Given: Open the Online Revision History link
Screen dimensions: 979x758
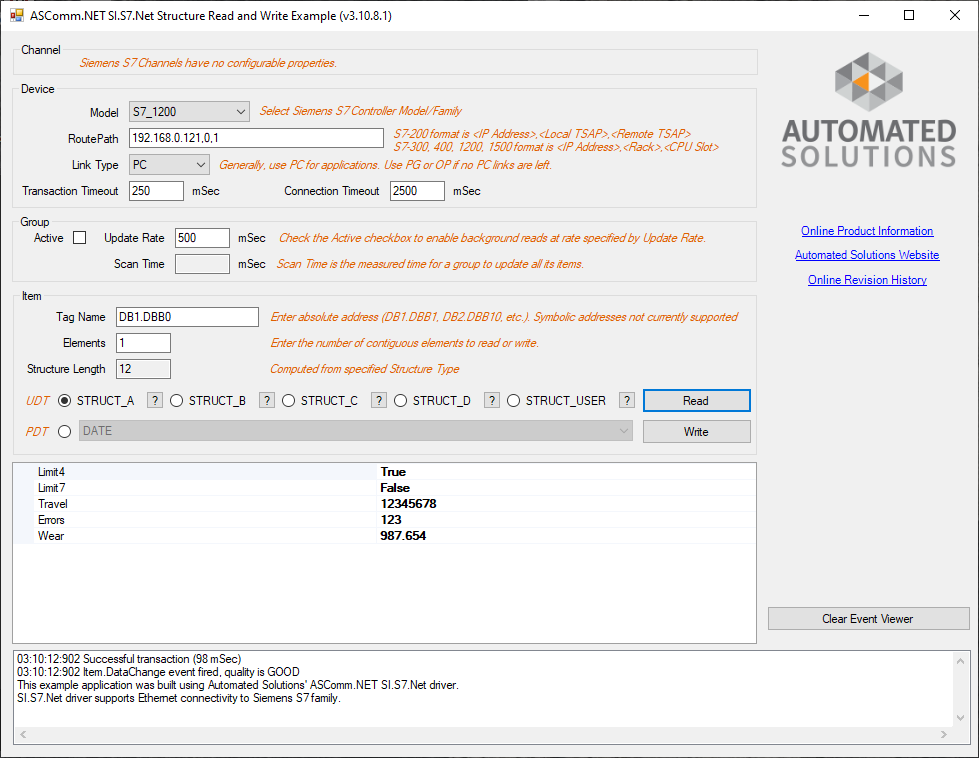Looking at the screenshot, I should (x=867, y=280).
